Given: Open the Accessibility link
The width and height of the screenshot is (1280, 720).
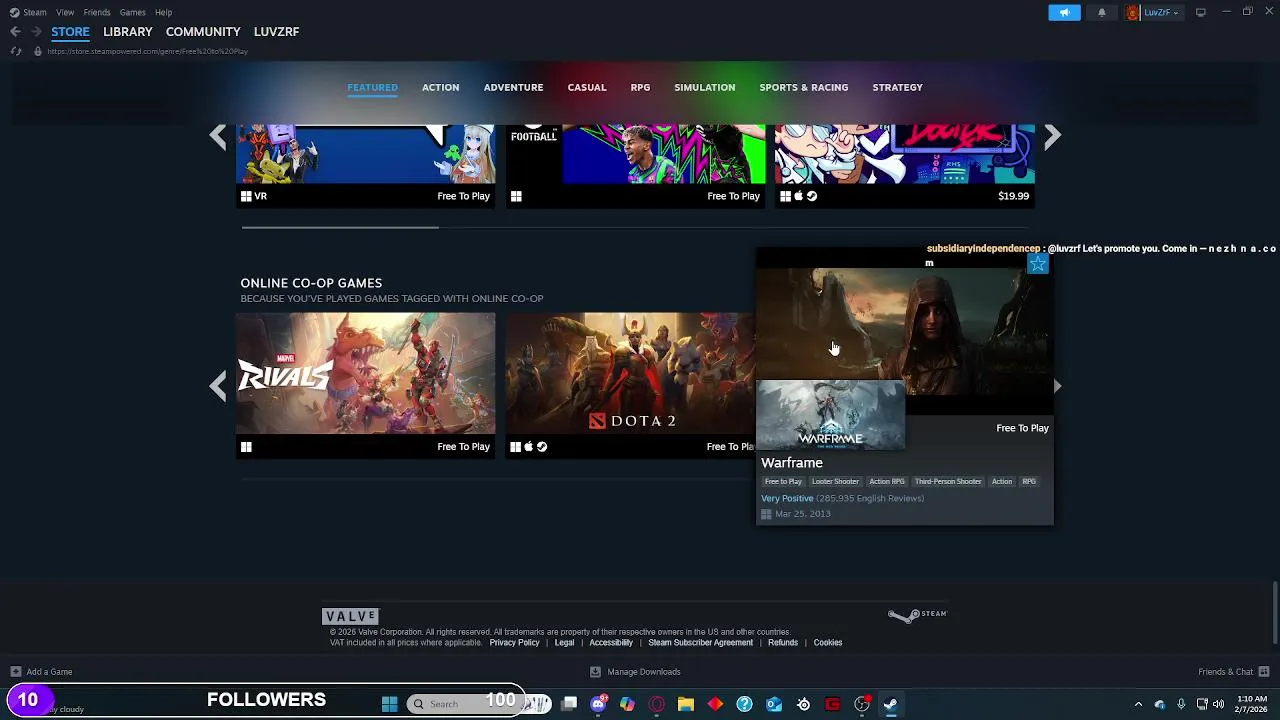Looking at the screenshot, I should [x=611, y=643].
